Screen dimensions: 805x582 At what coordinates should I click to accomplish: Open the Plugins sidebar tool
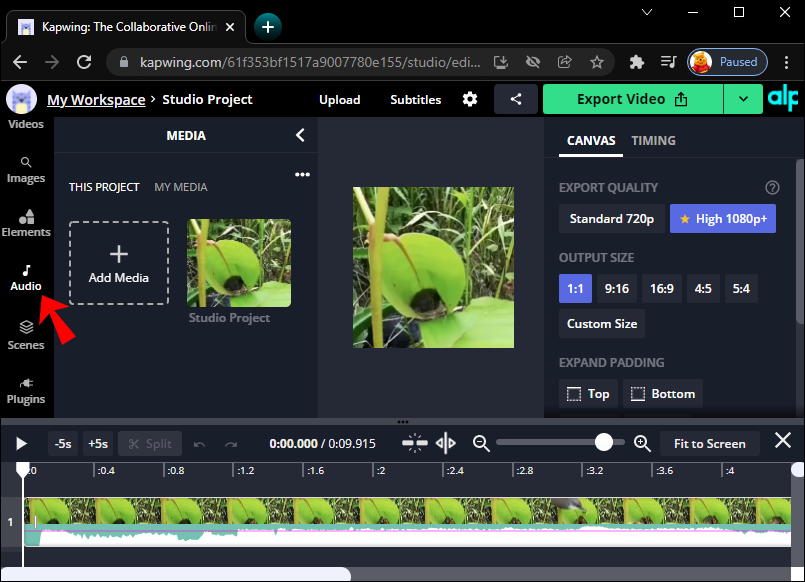tap(26, 390)
